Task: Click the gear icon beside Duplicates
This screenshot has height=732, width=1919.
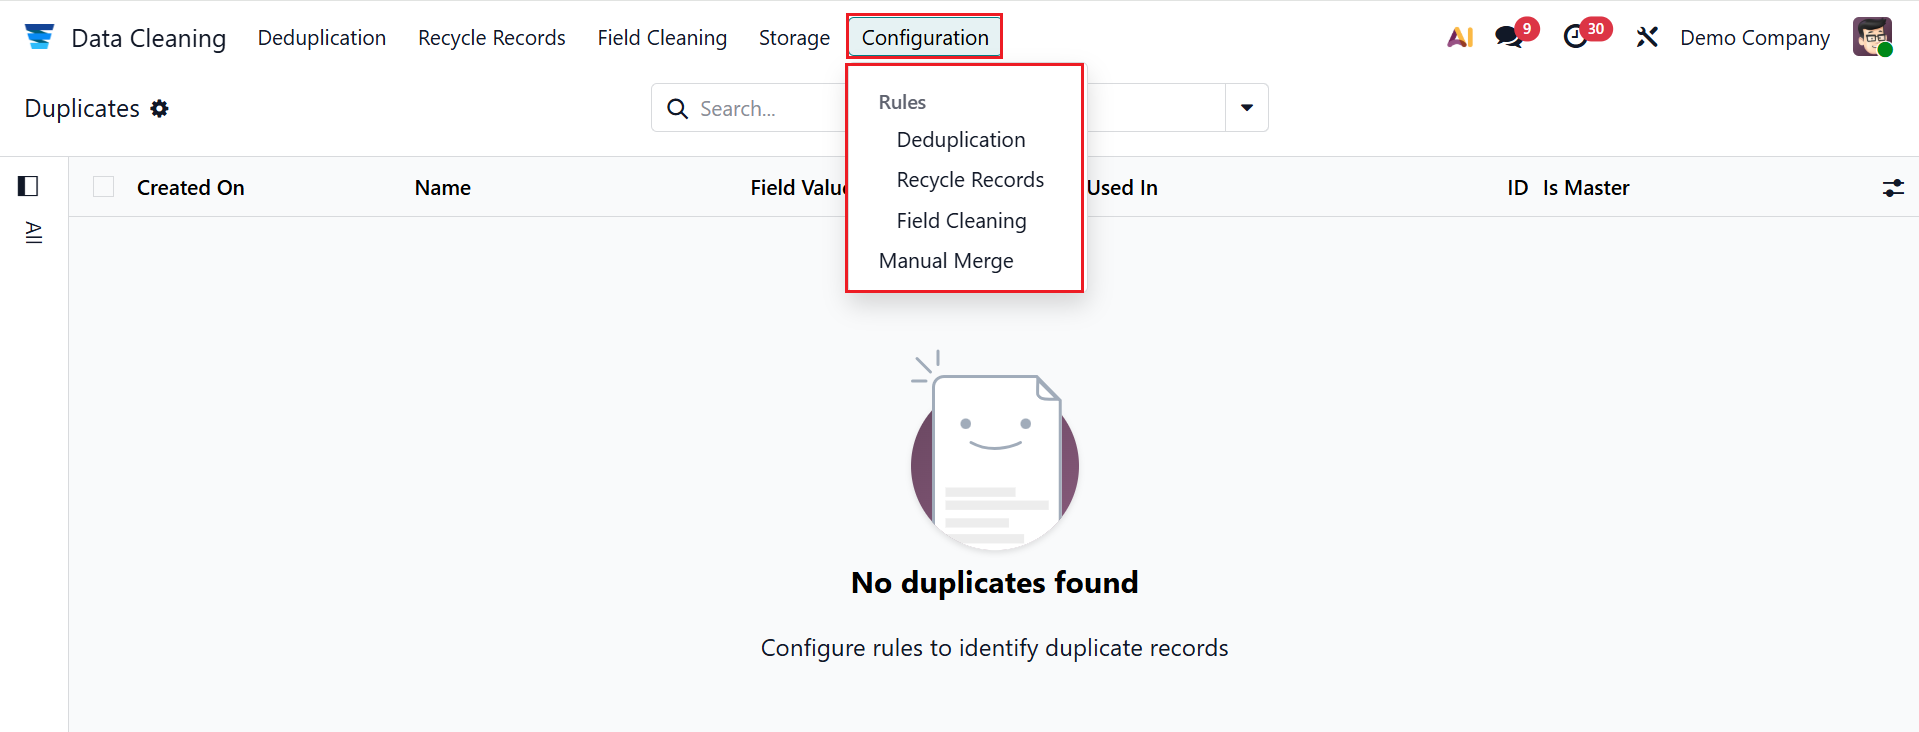Action: [160, 108]
